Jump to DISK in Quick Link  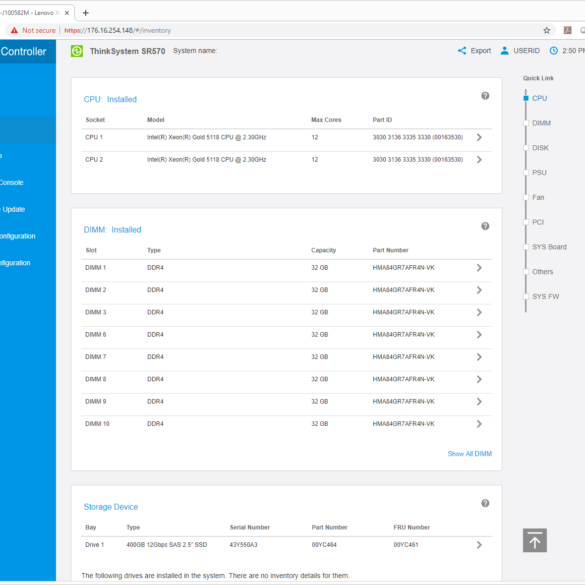tap(540, 148)
